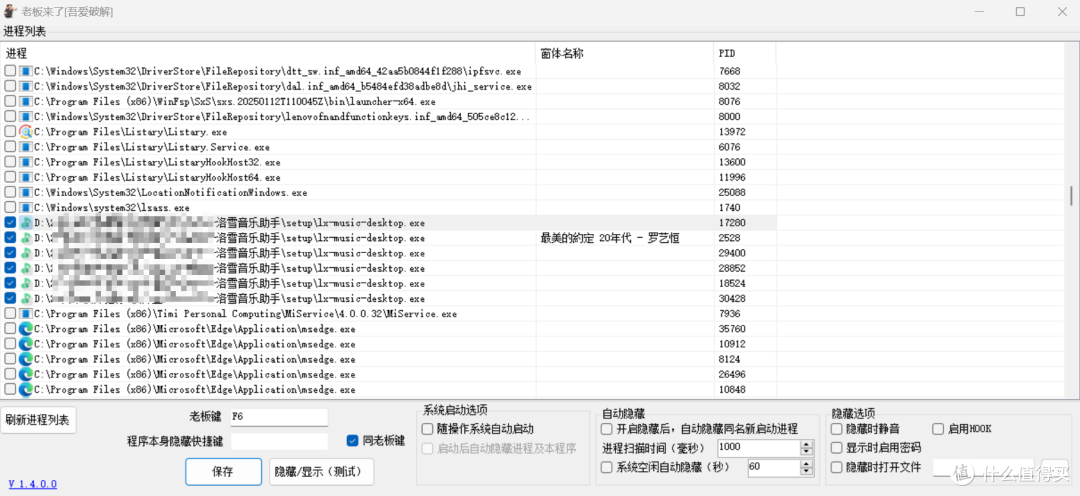
Task: Tick the 隐藏时打开文件 checkbox
Action: [x=836, y=467]
